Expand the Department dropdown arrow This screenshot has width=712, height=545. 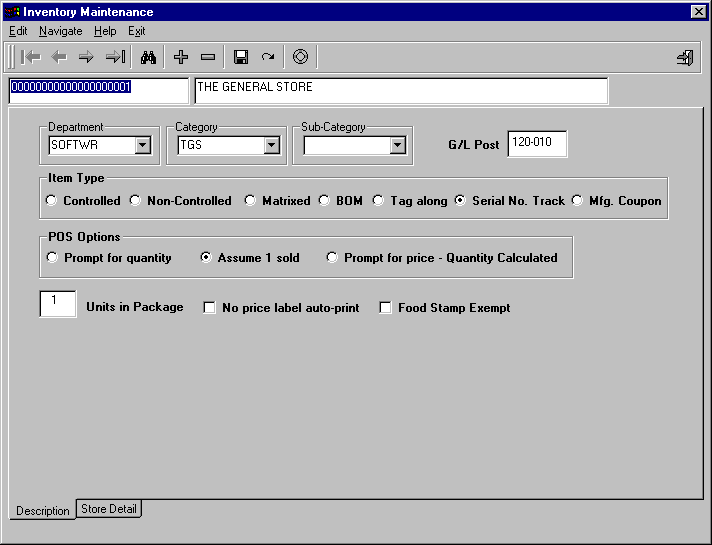[x=143, y=145]
